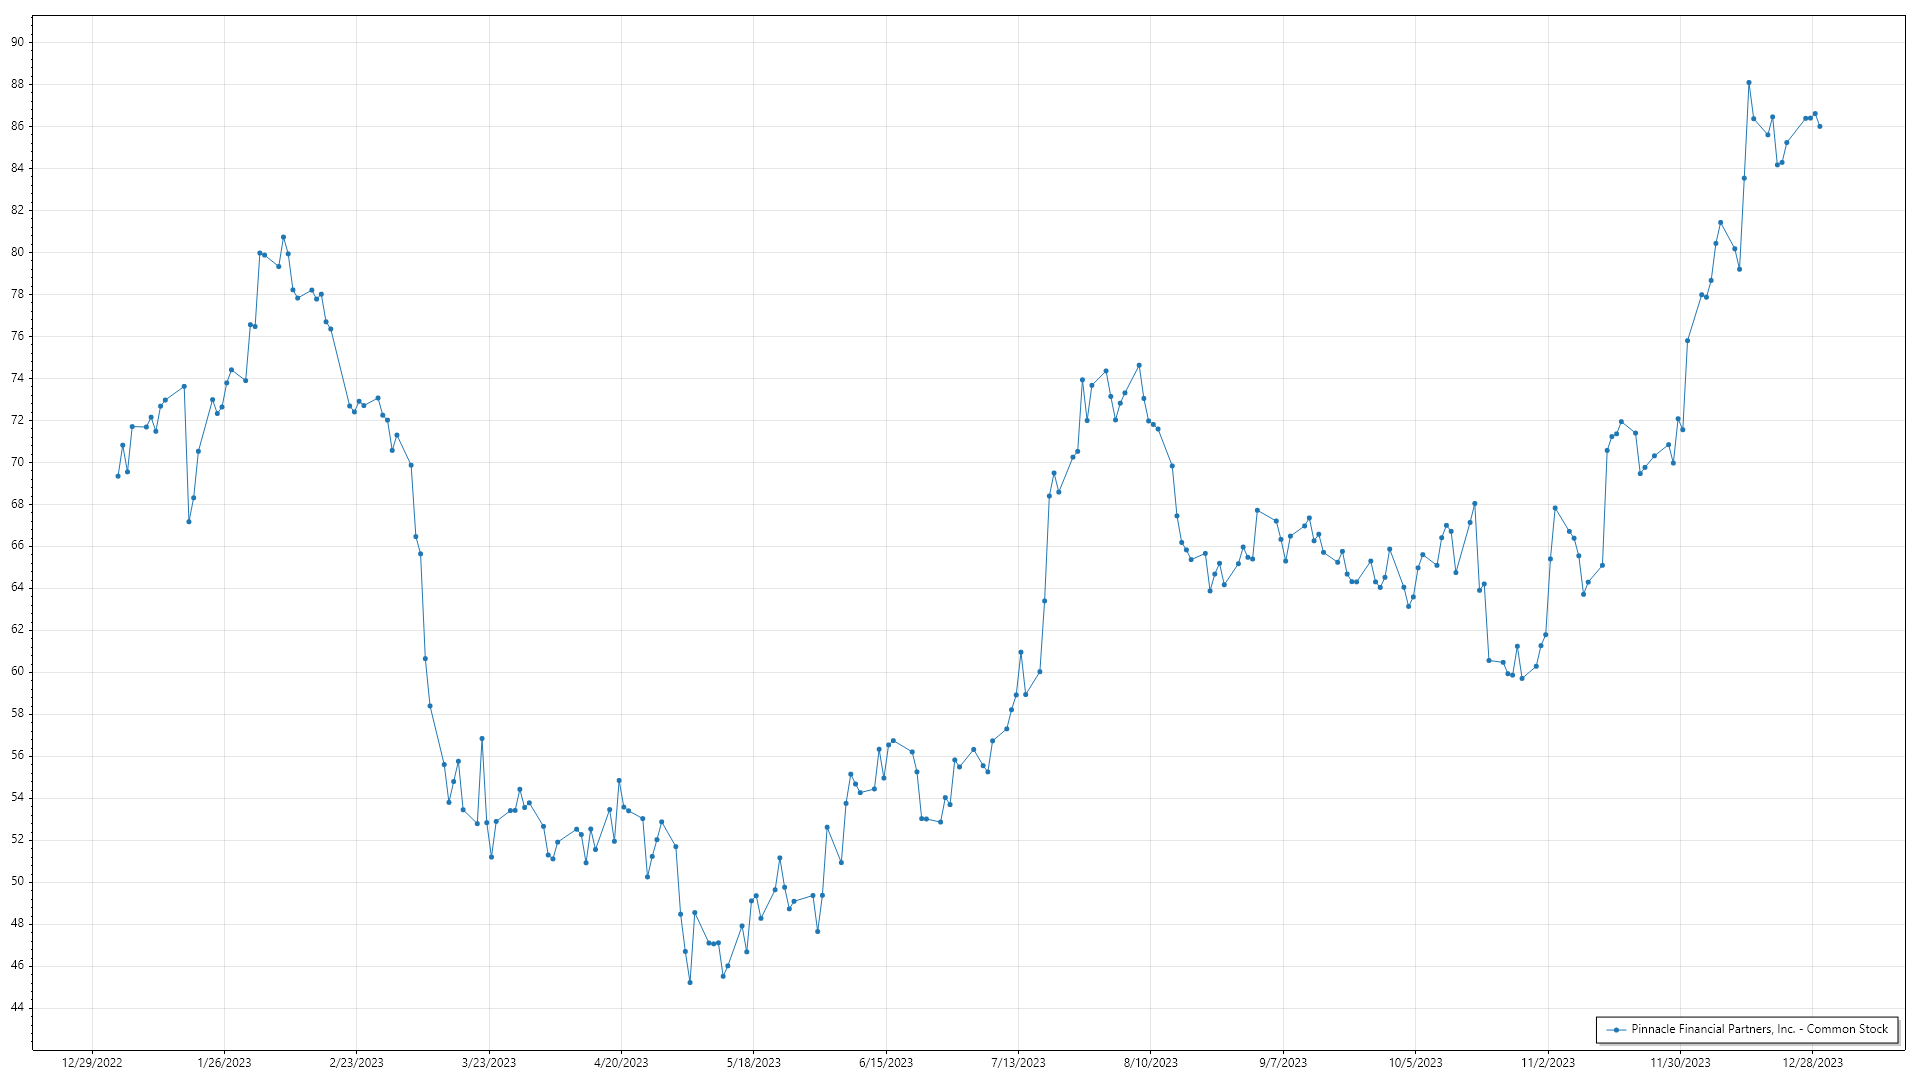The width and height of the screenshot is (1920, 1080).
Task: Select the Pinnacle Financial Partners legend label
Action: [1759, 1029]
